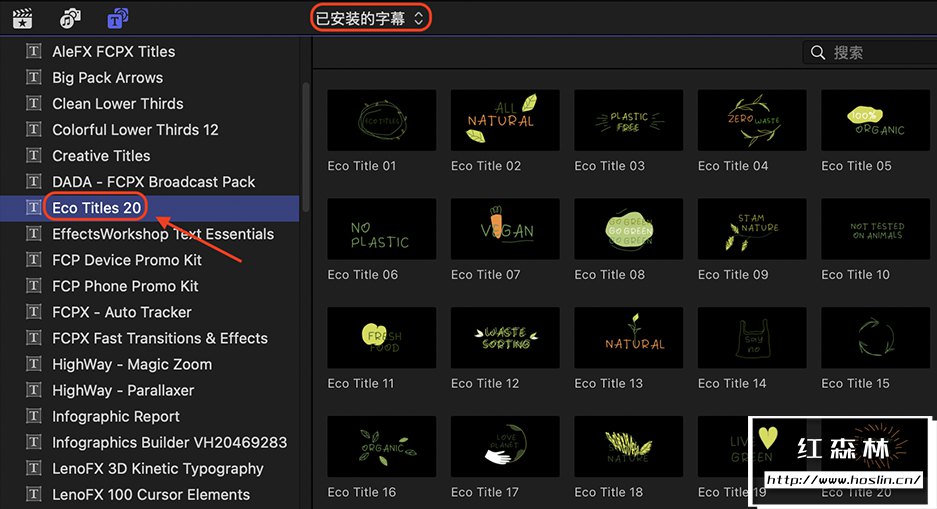The width and height of the screenshot is (937, 509).
Task: Click the title icon beside Clean Lower Thirds
Action: tap(33, 103)
